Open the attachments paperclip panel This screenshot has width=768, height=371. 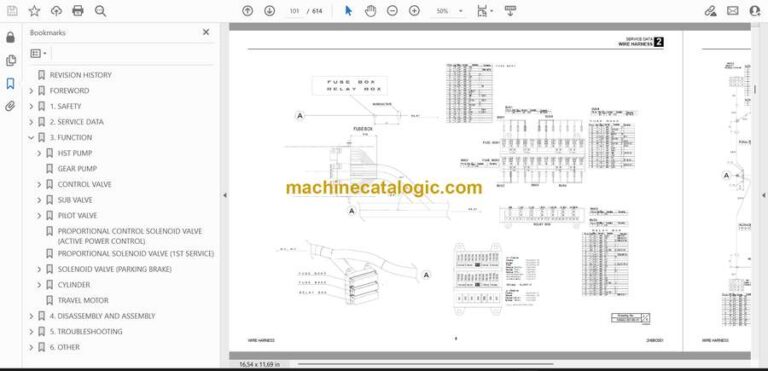pos(10,106)
